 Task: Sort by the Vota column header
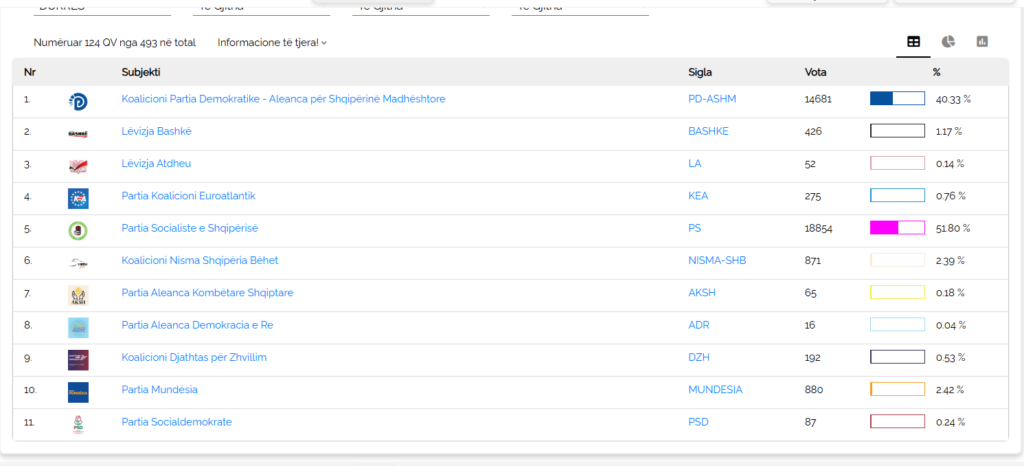coord(815,72)
